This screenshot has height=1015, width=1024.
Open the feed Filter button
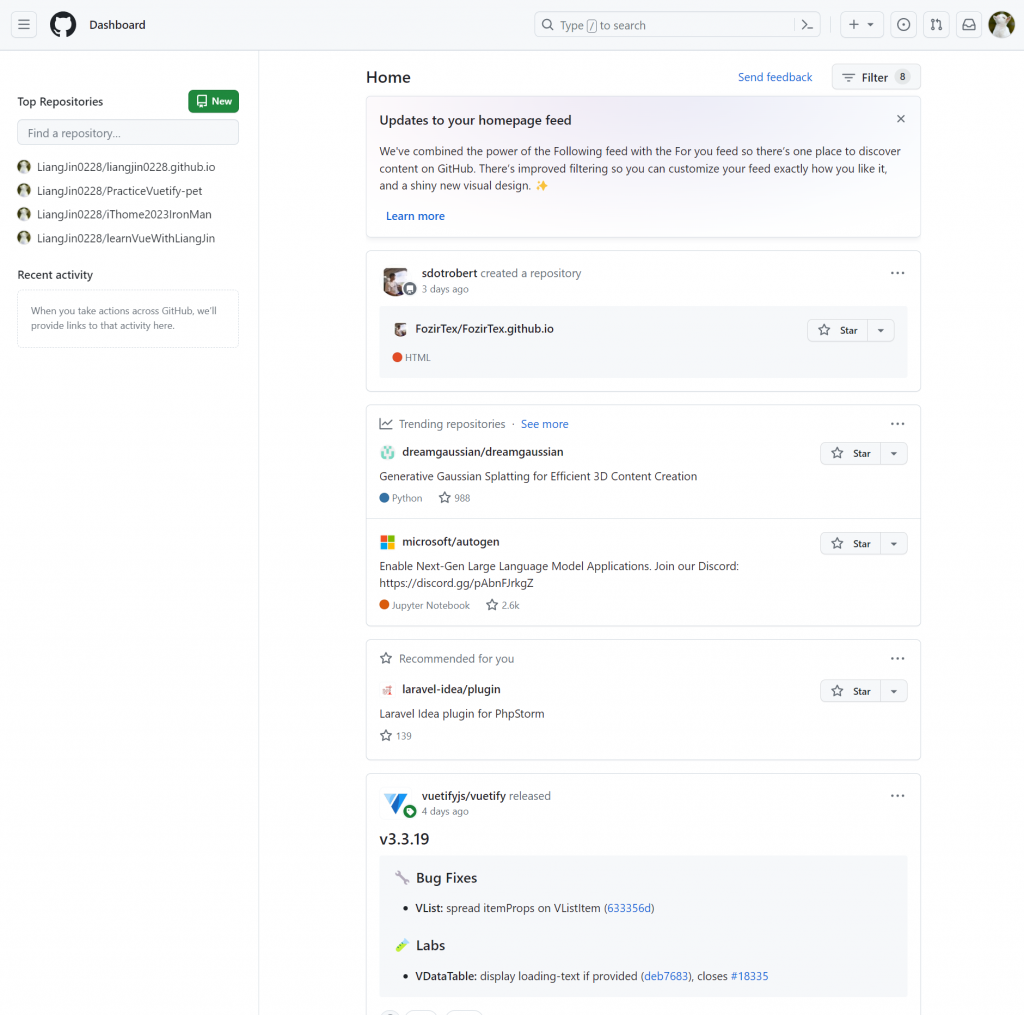(876, 77)
